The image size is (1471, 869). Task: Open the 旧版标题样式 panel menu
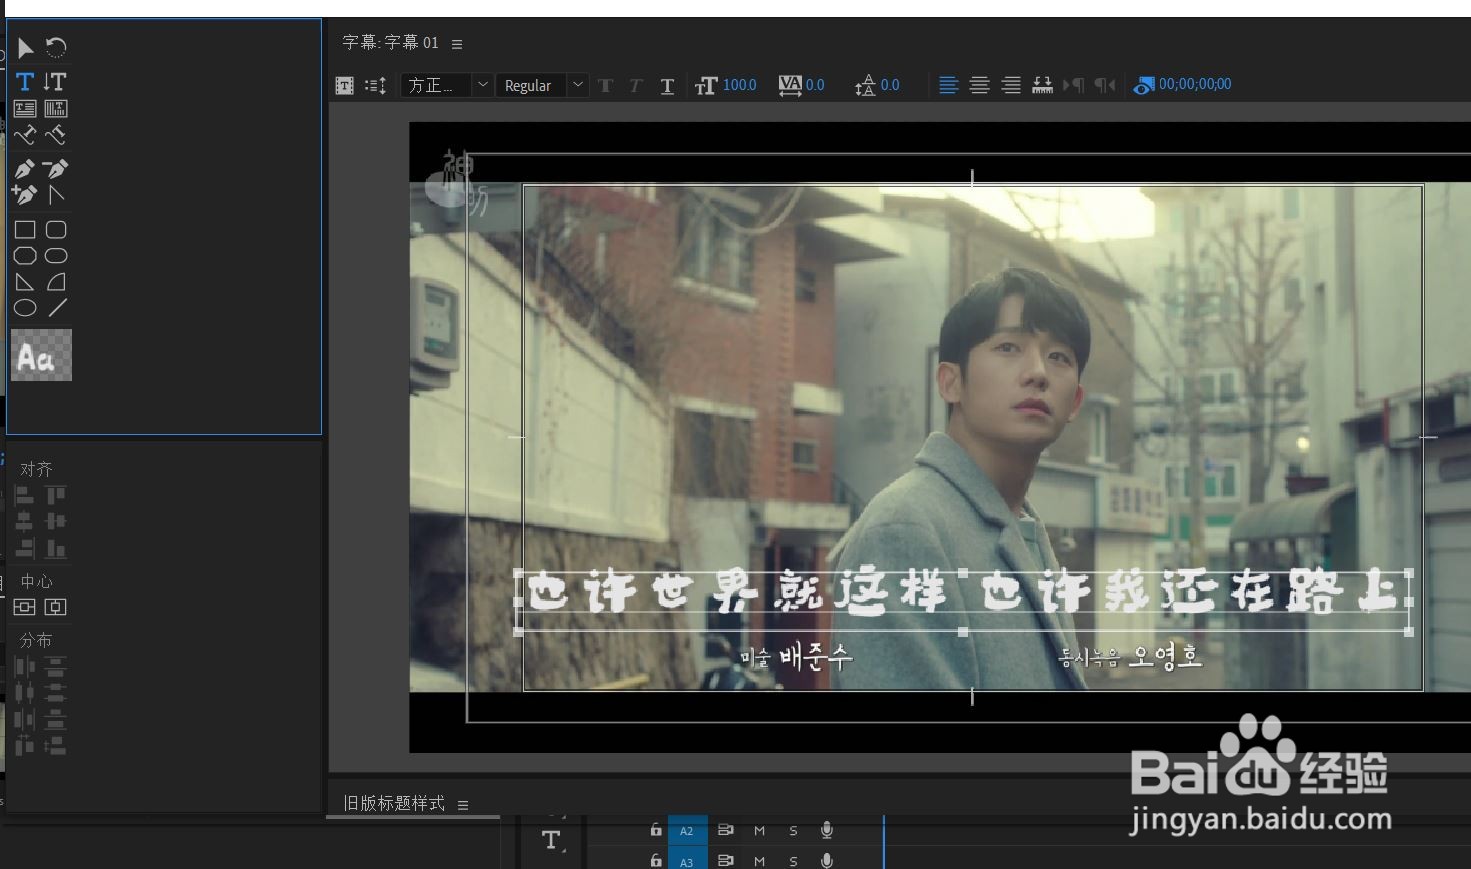point(463,804)
